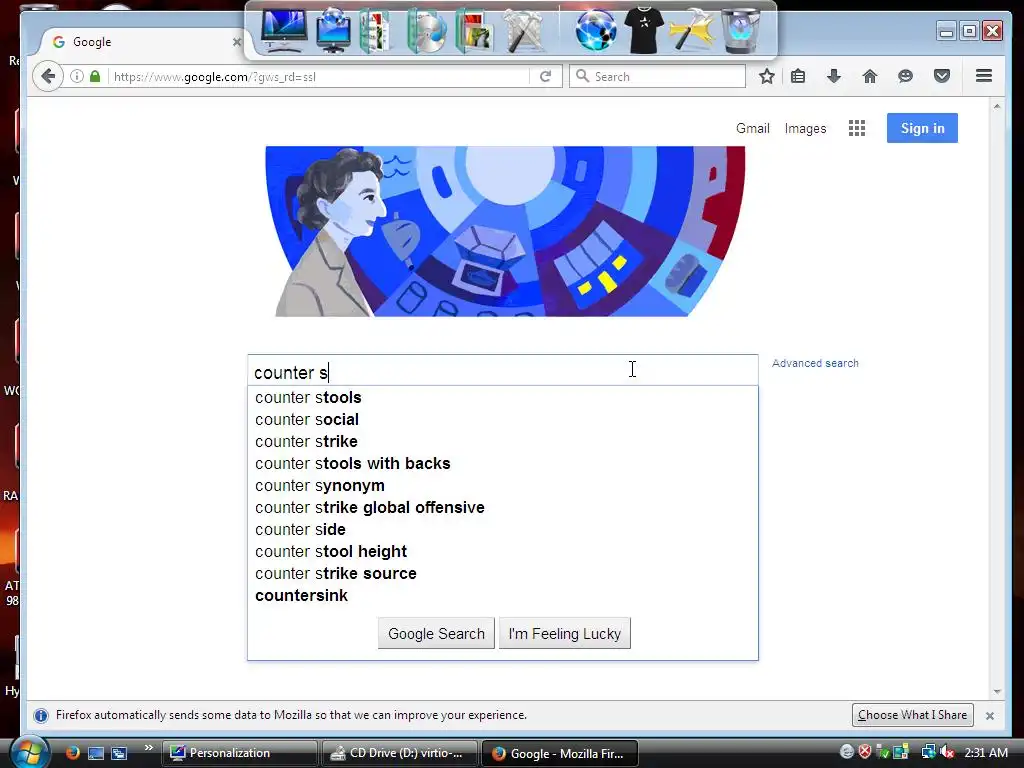Show bookmarks list icon in toolbar
Image resolution: width=1024 pixels, height=768 pixels.
point(798,76)
